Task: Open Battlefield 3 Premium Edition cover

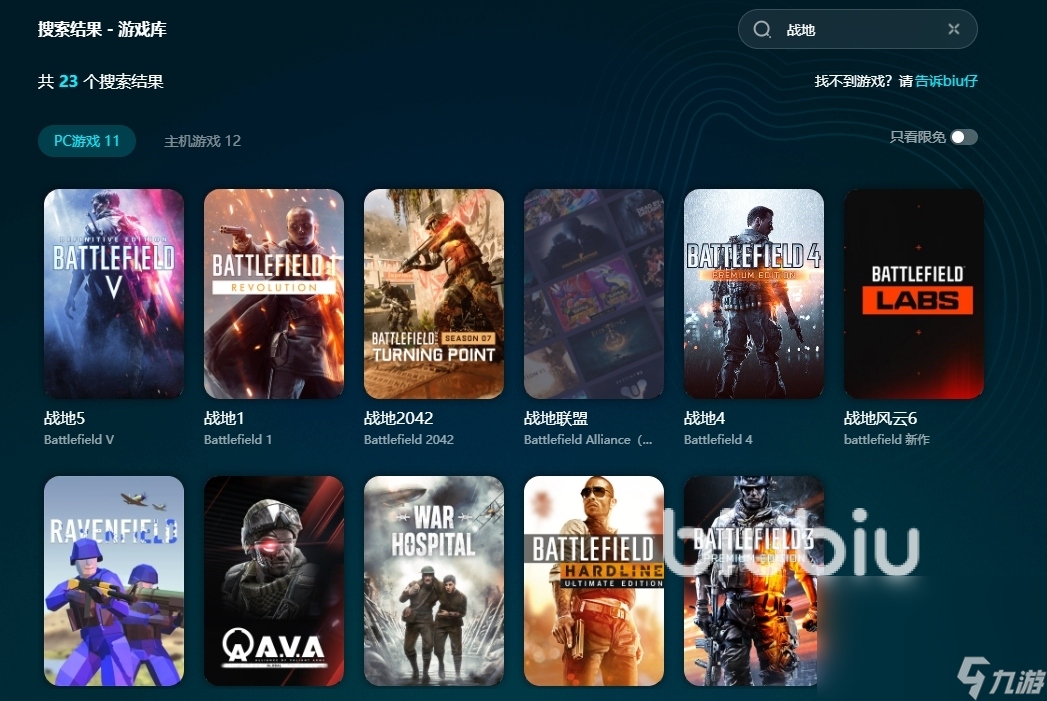Action: 754,581
